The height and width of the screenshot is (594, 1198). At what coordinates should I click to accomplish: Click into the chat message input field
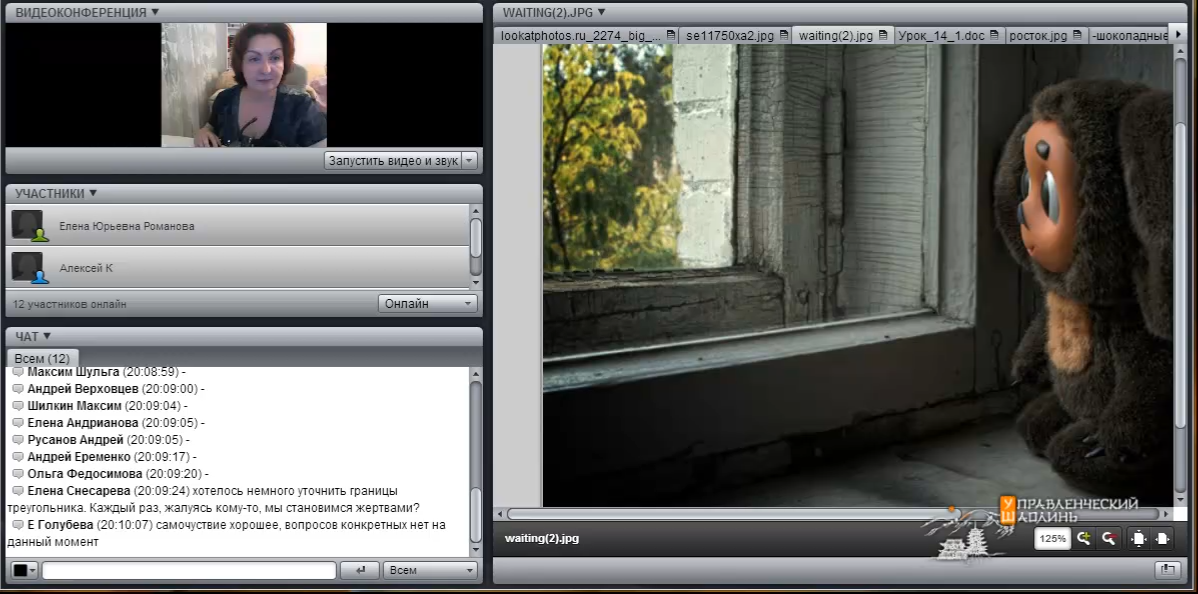(189, 570)
